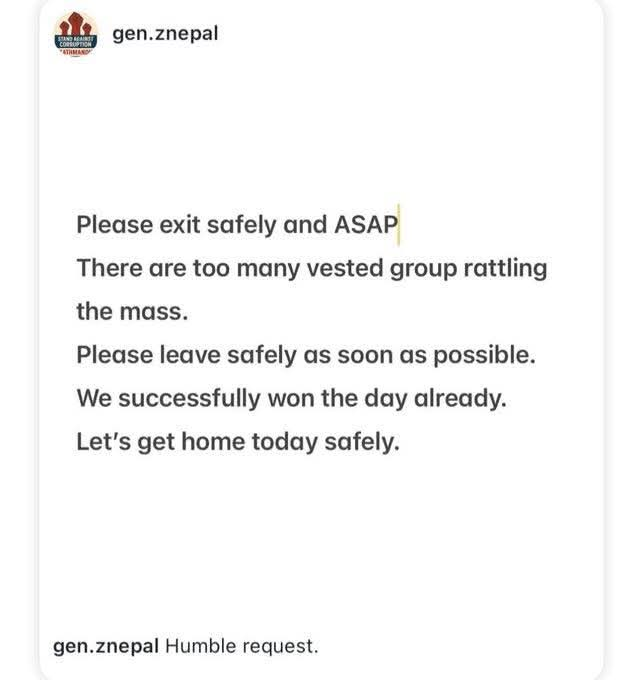Click the word "possible." in the post
Viewport: 643px width, 680px height.
[x=481, y=354]
